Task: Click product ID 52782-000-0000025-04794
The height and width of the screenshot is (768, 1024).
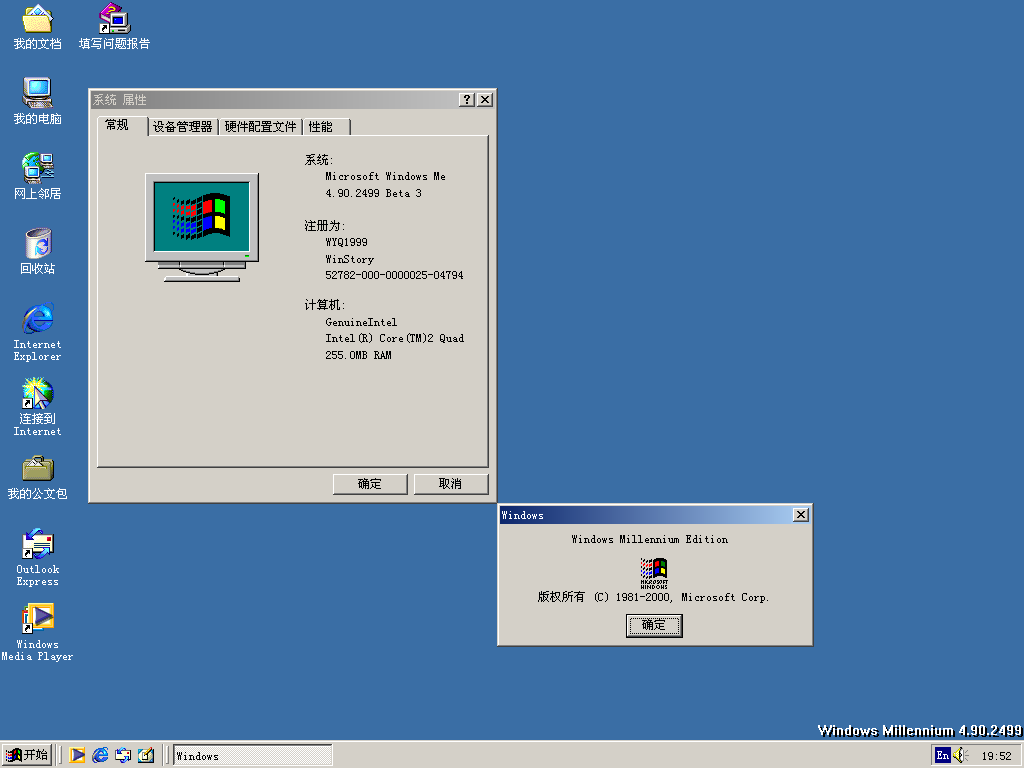Action: [394, 275]
